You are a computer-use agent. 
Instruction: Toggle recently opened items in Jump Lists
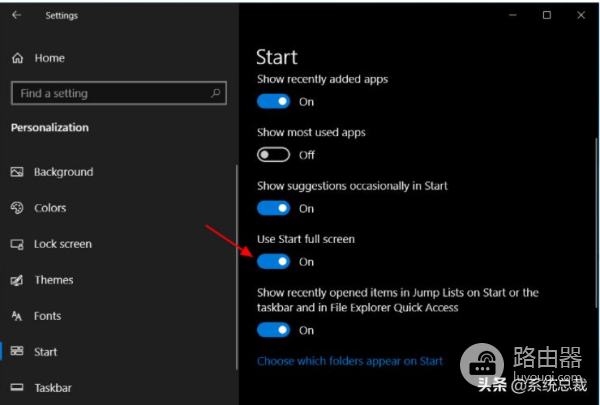pos(273,330)
